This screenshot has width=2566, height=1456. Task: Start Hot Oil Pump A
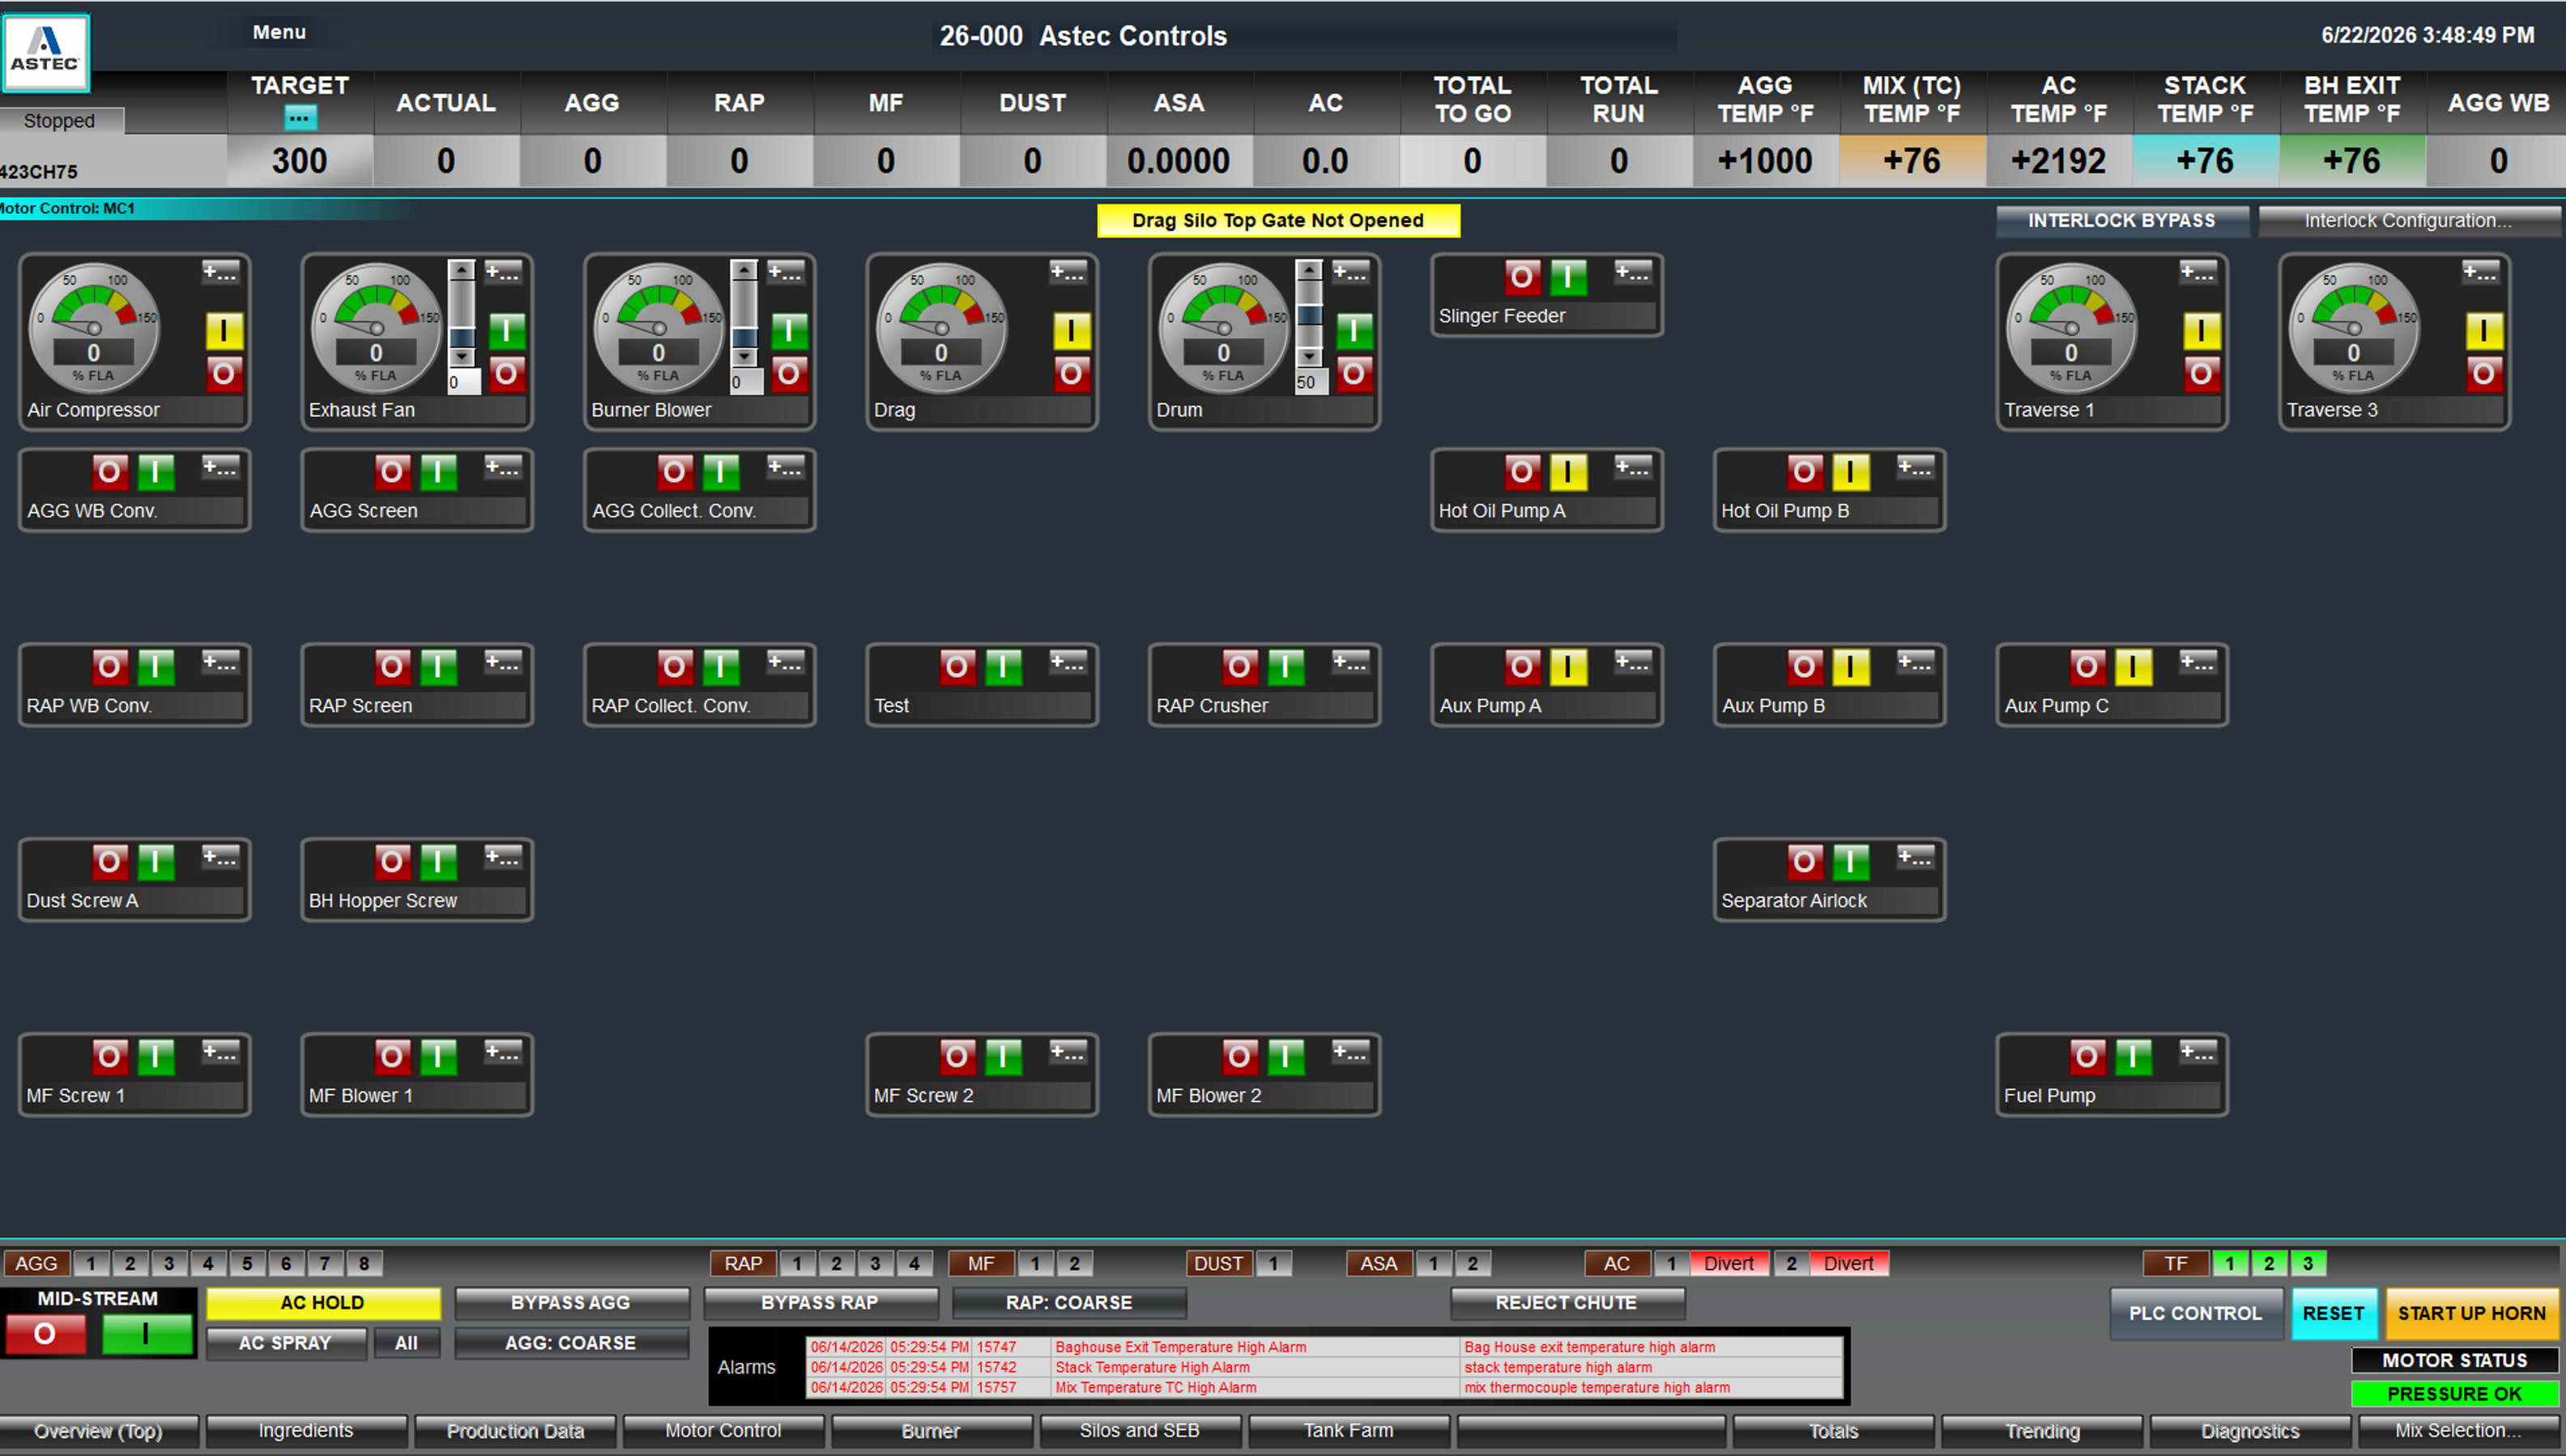point(1568,472)
